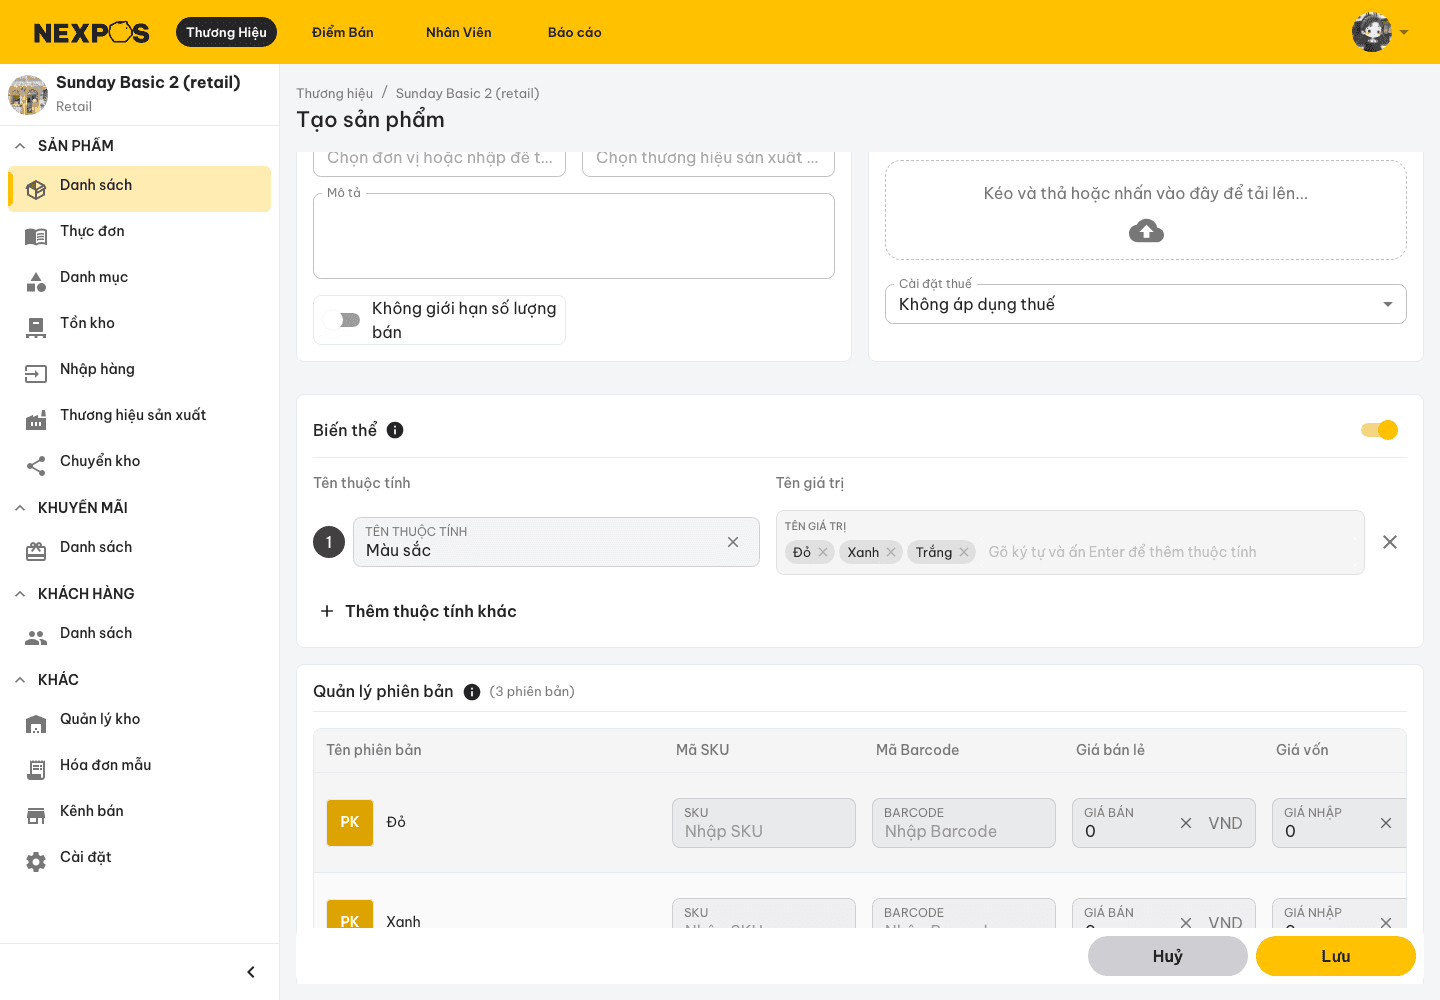Click the Cài đặt gear icon
Image resolution: width=1440 pixels, height=1000 pixels.
point(36,861)
